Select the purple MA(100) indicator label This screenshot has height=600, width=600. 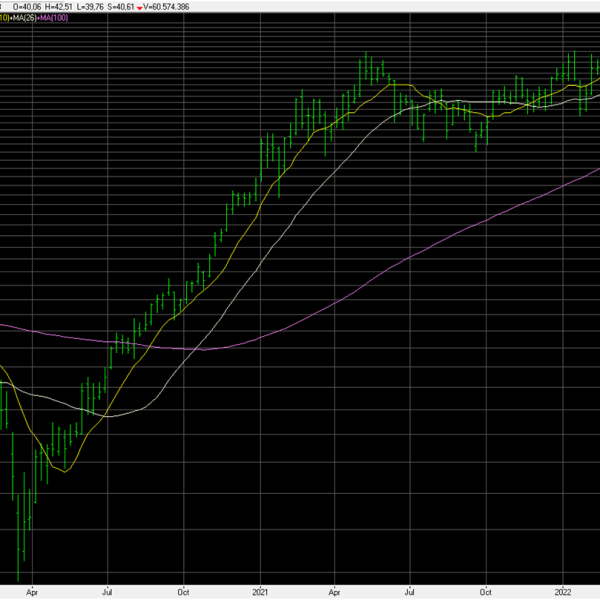tap(53, 17)
